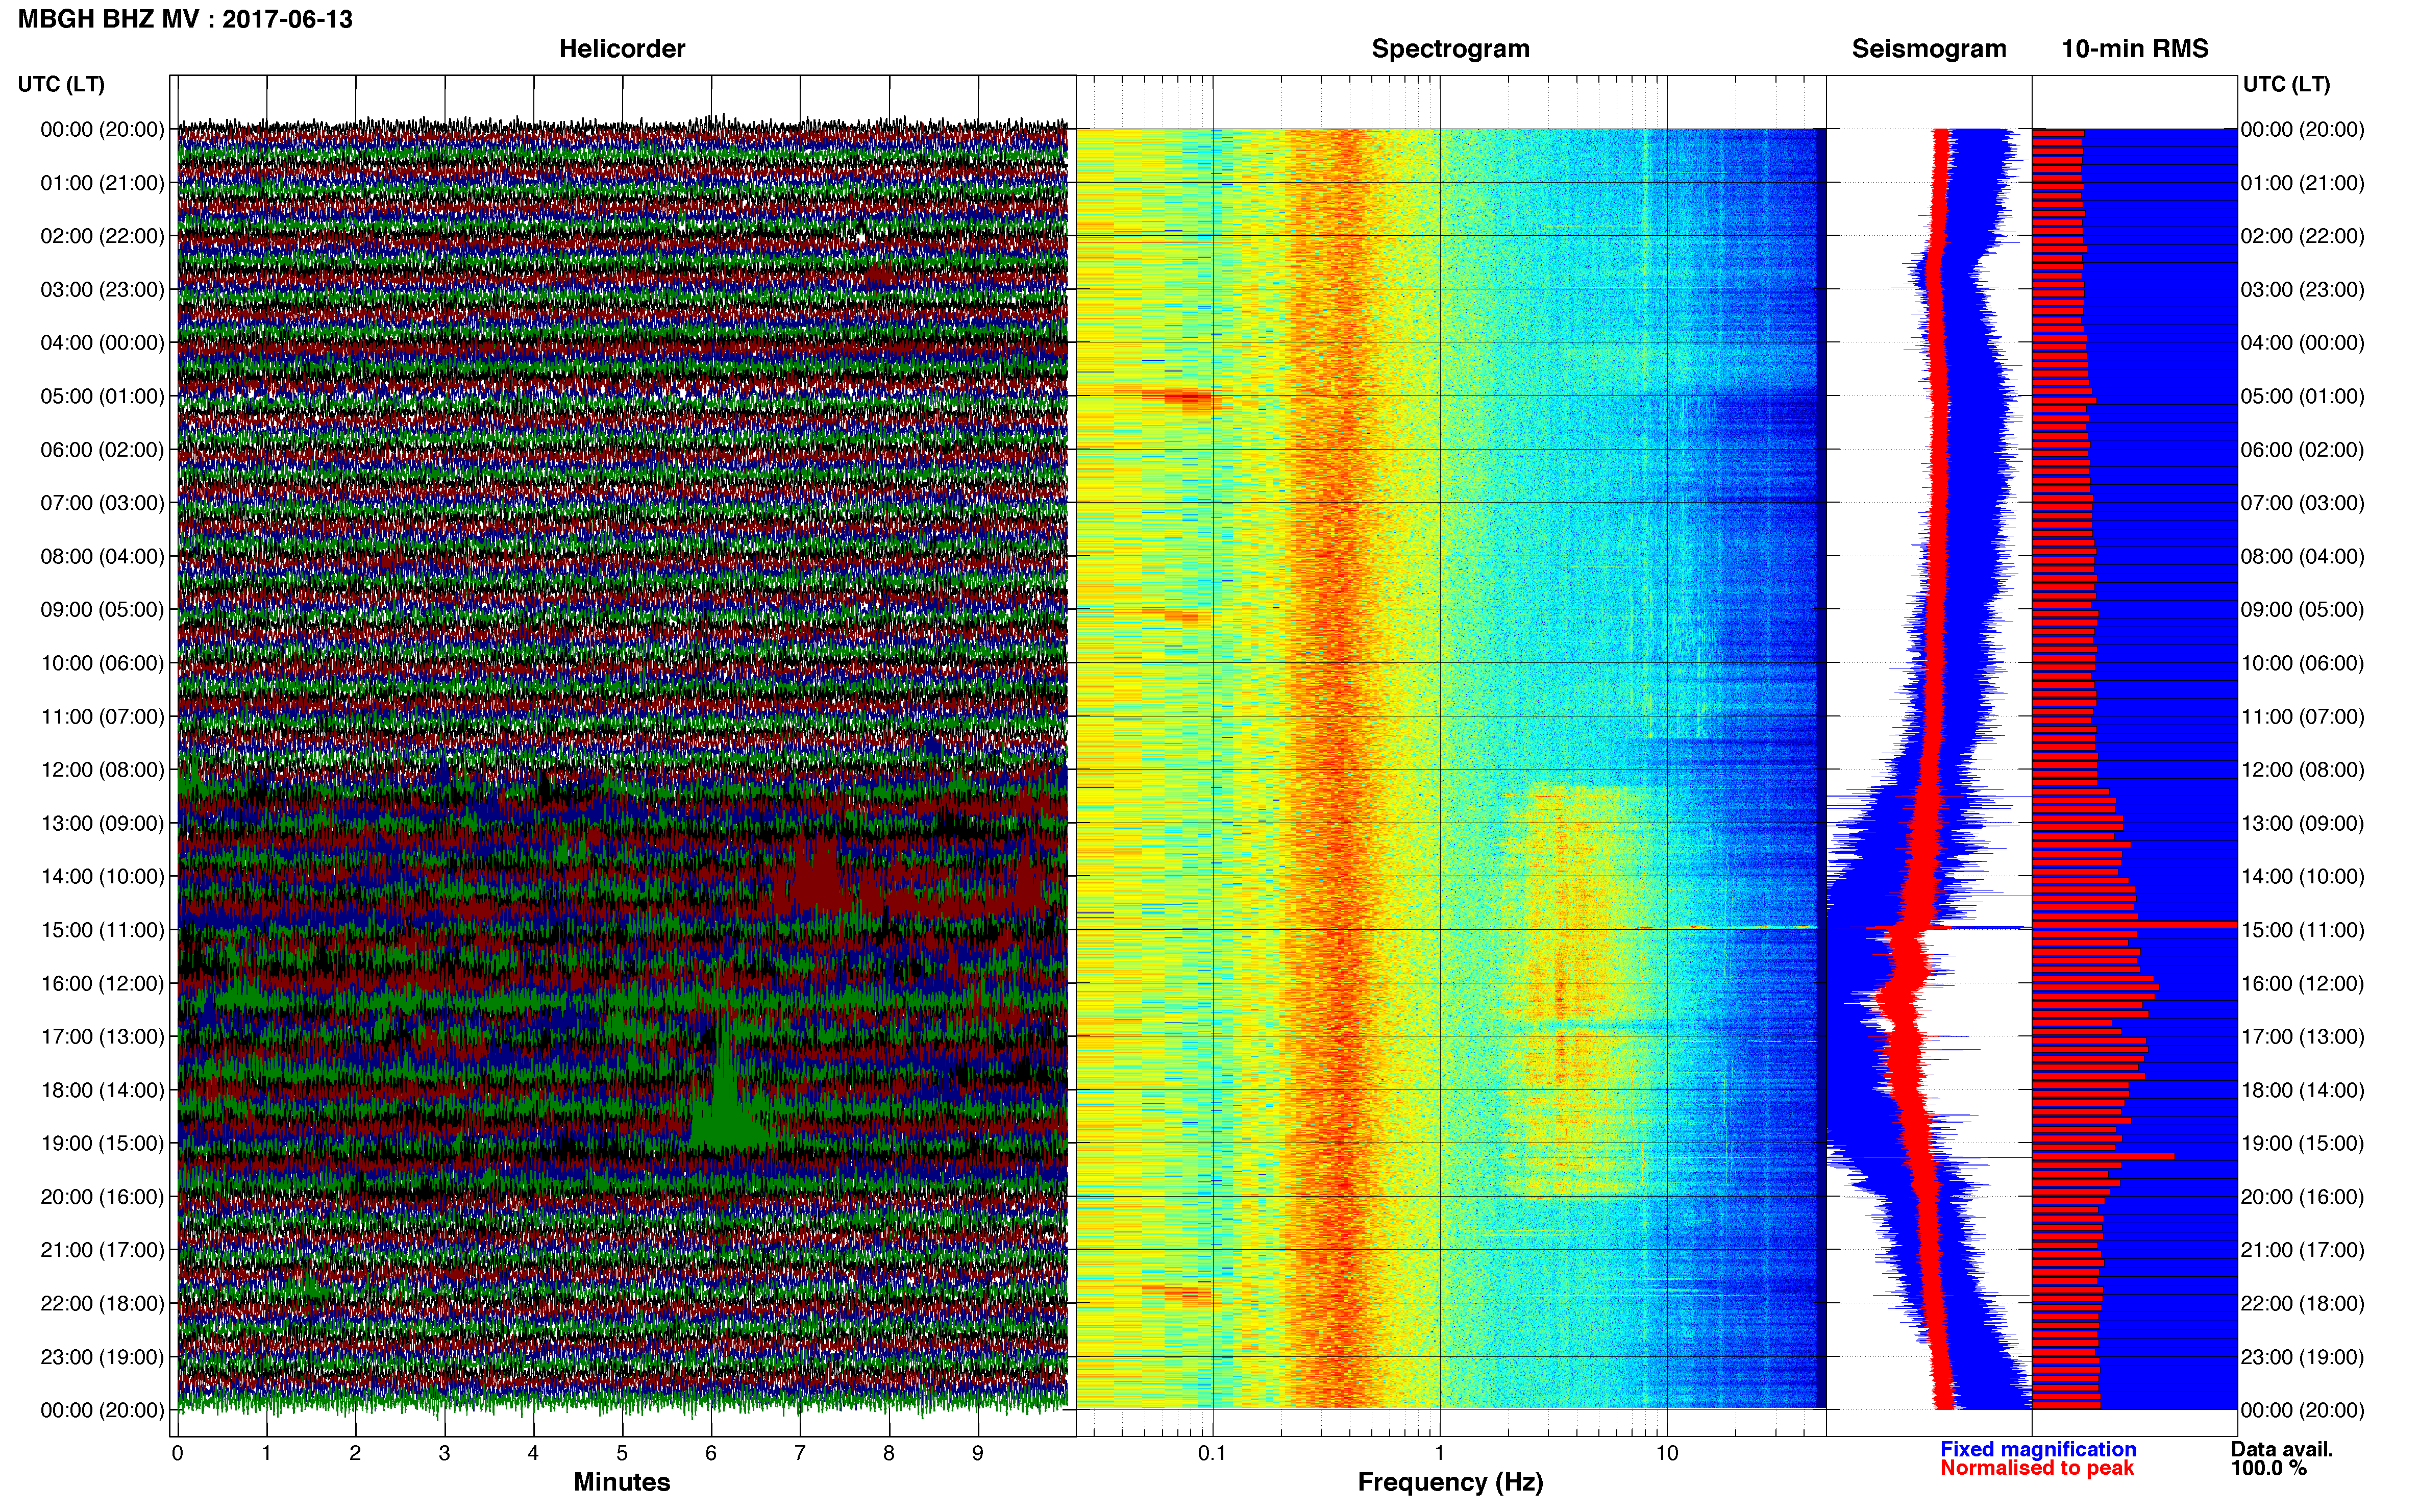
Task: Click the 'Frequency (Hz)' x-axis label
Action: (x=1450, y=1482)
